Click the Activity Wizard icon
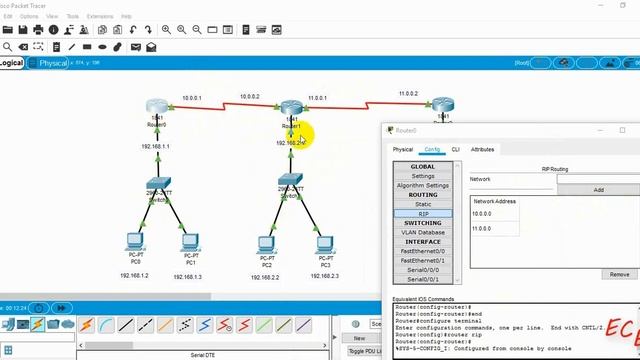 (x=69, y=30)
